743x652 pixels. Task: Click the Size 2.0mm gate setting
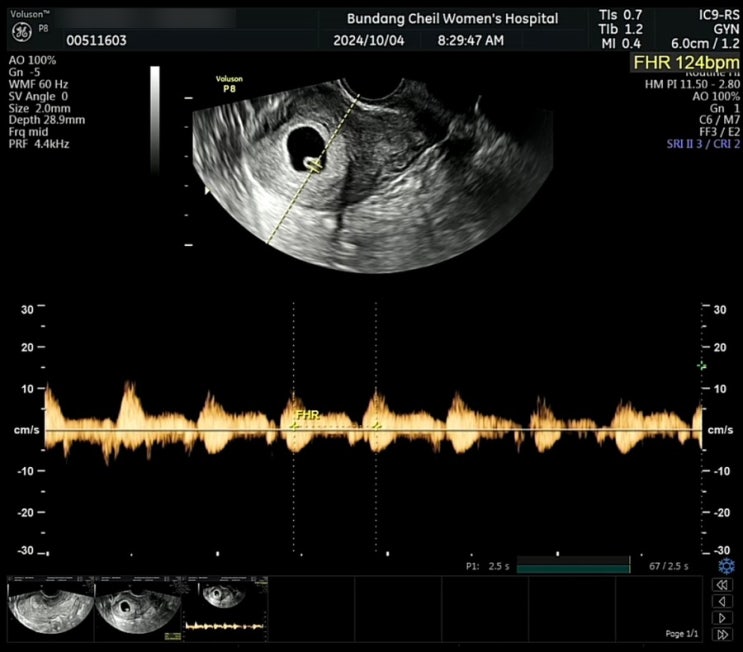tap(39, 109)
